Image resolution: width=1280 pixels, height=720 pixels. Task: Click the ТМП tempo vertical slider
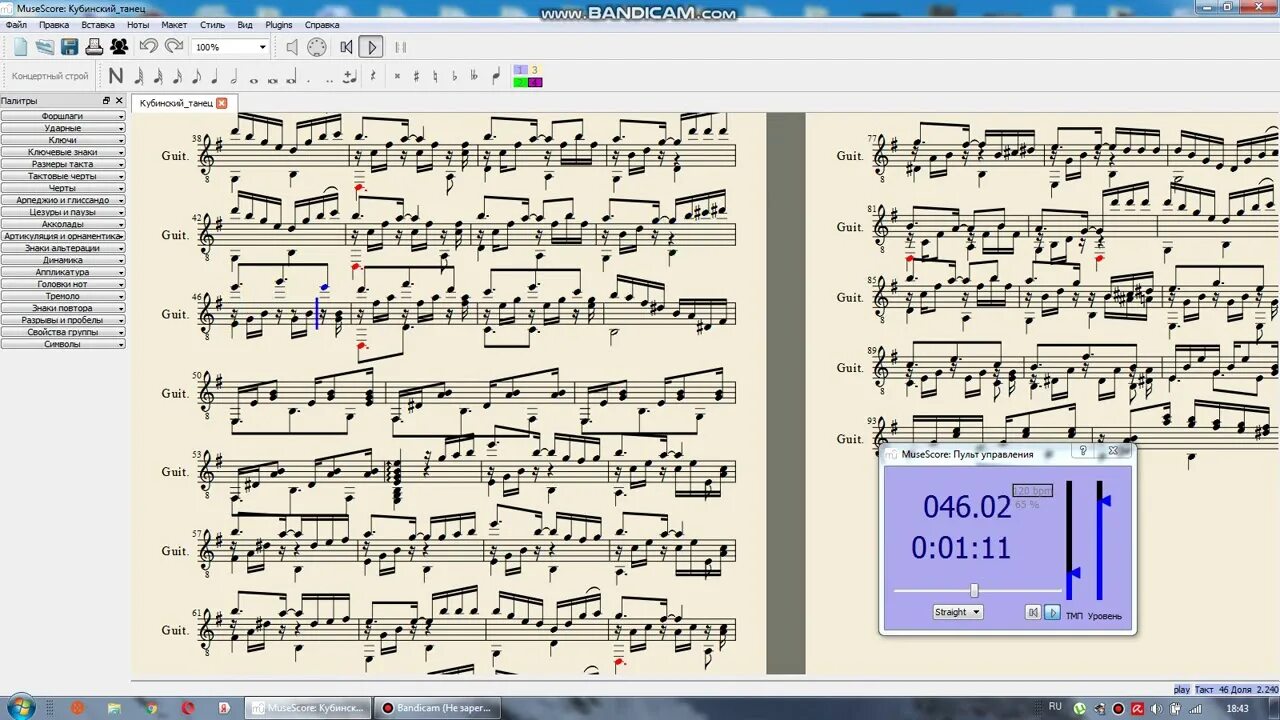[1071, 541]
